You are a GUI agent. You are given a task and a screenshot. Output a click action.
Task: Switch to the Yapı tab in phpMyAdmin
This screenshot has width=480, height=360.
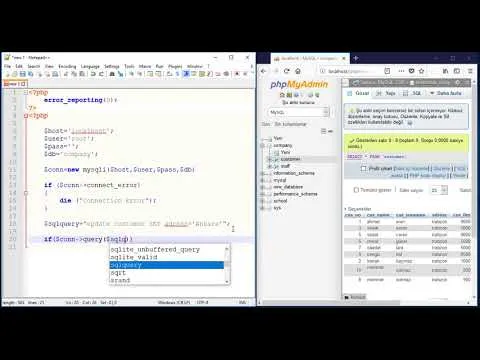coord(386,93)
